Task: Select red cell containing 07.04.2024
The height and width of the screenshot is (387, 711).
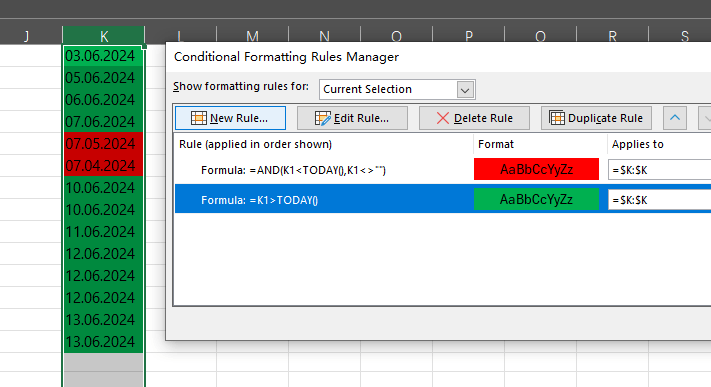Action: [103, 165]
